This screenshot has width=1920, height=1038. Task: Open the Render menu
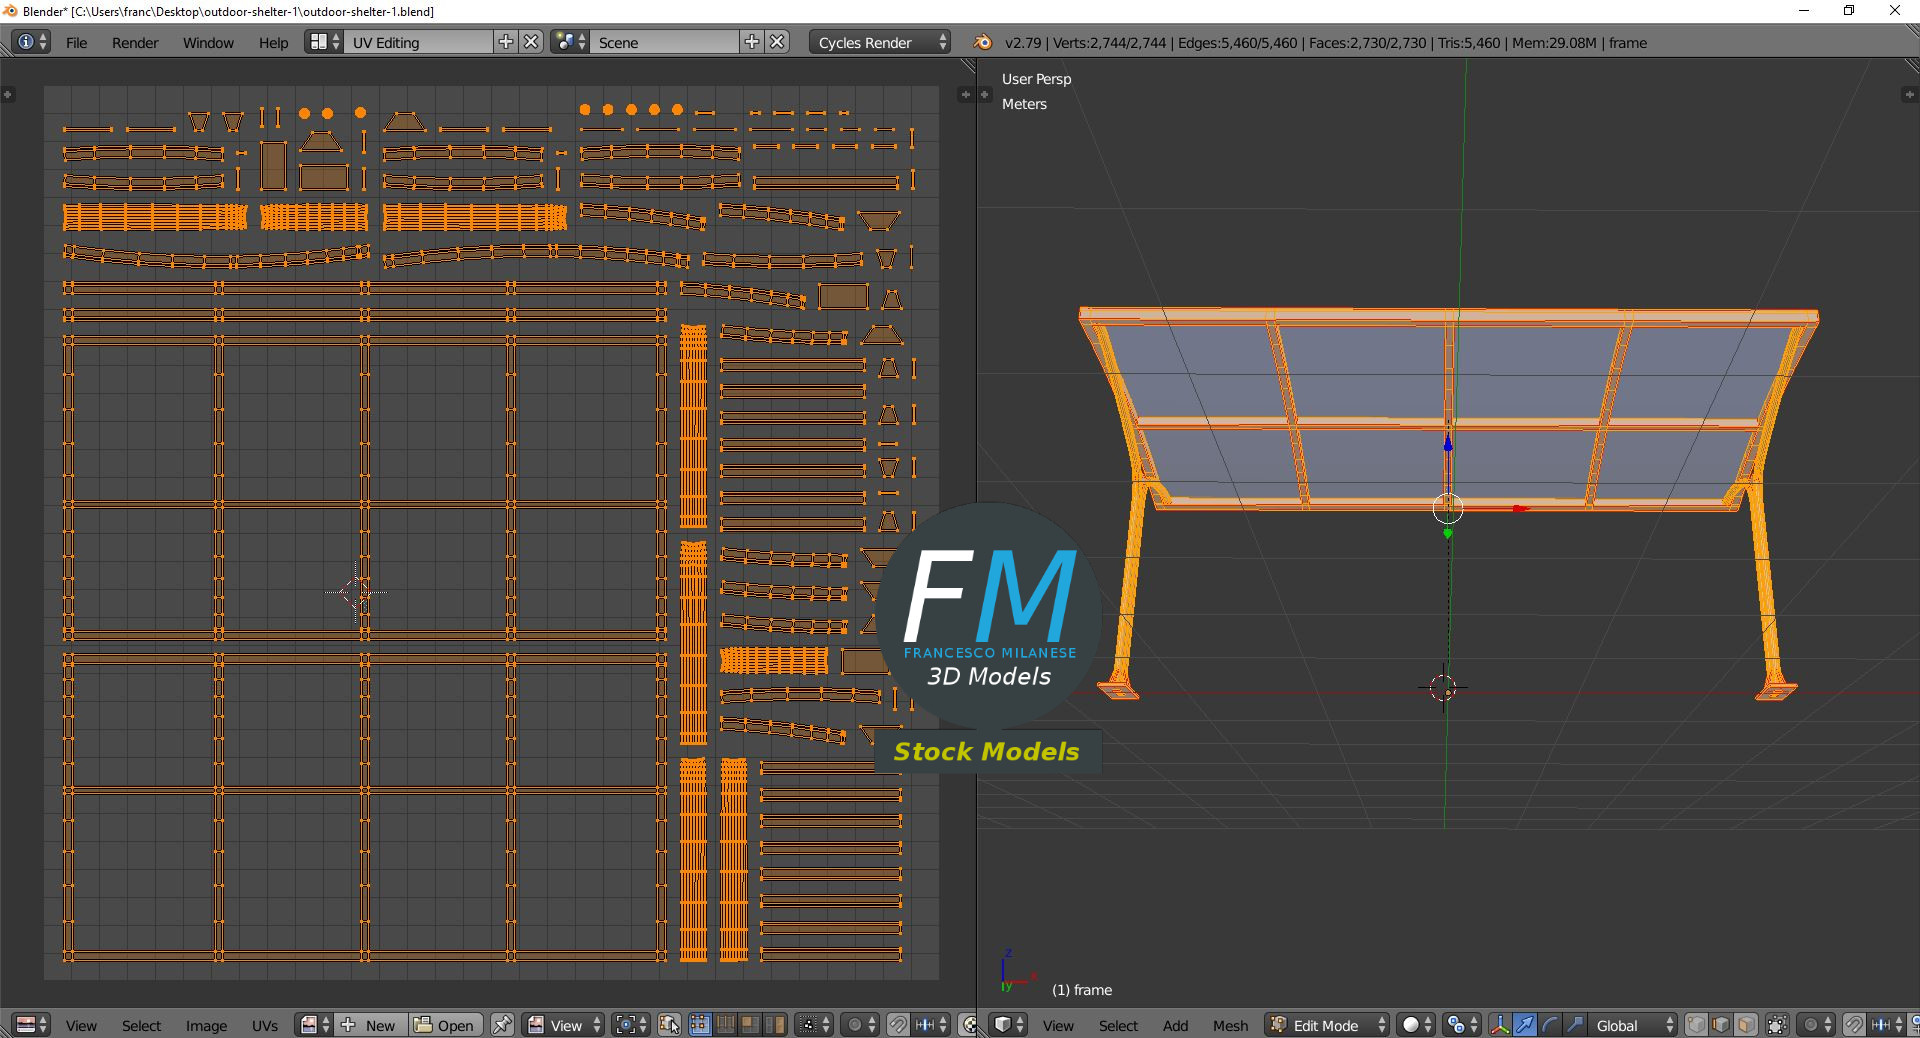pos(135,42)
